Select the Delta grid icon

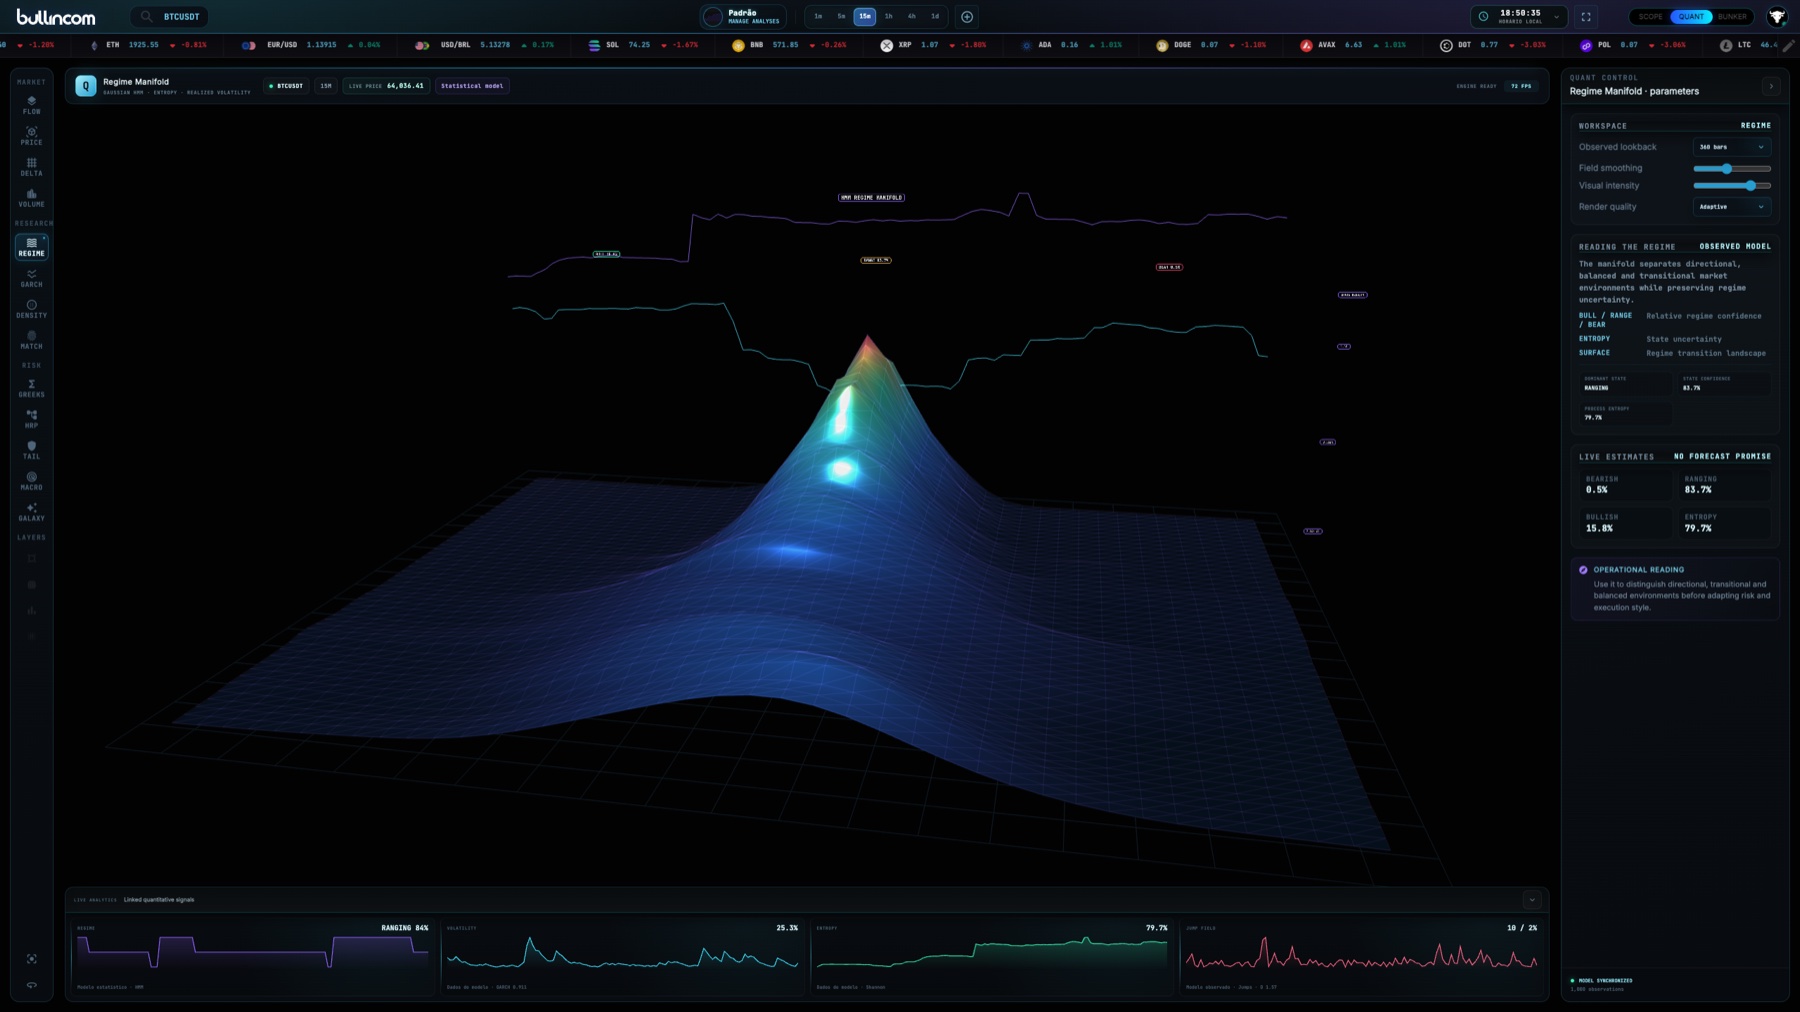pyautogui.click(x=31, y=166)
